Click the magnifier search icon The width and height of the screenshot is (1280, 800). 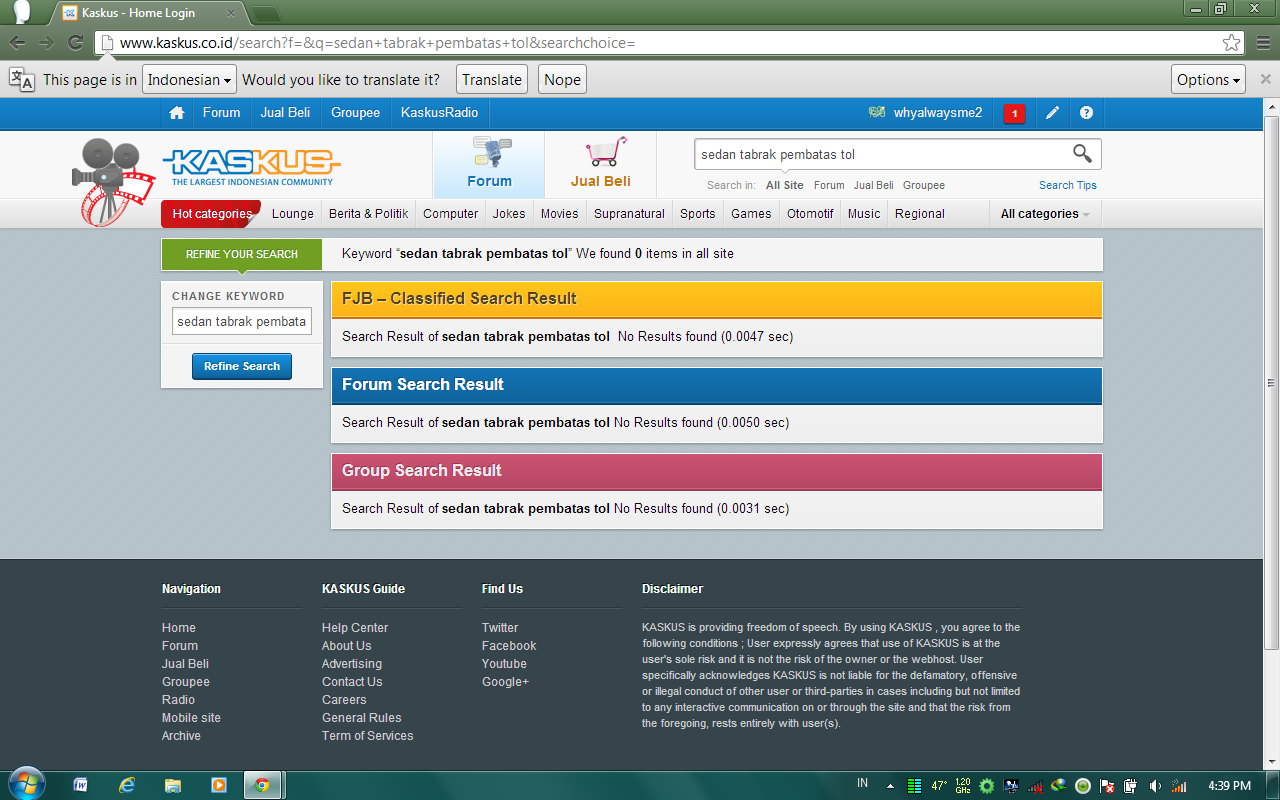(1082, 153)
